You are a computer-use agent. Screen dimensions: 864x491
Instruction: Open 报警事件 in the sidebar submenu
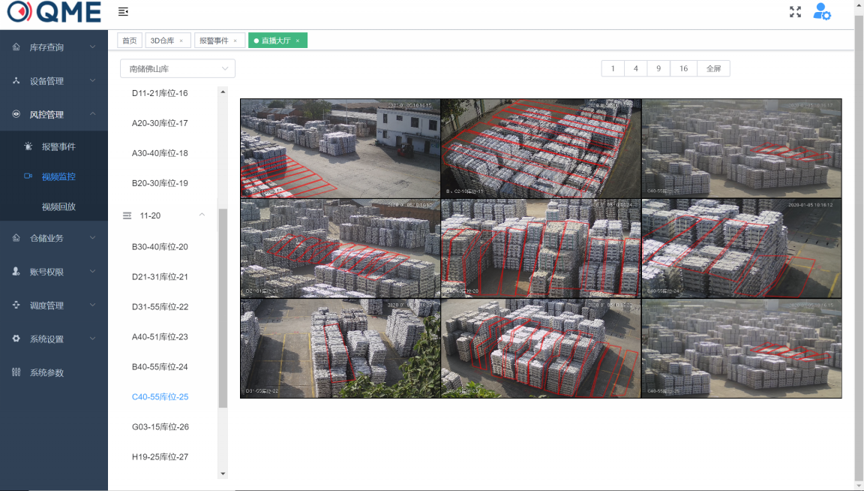(x=58, y=147)
